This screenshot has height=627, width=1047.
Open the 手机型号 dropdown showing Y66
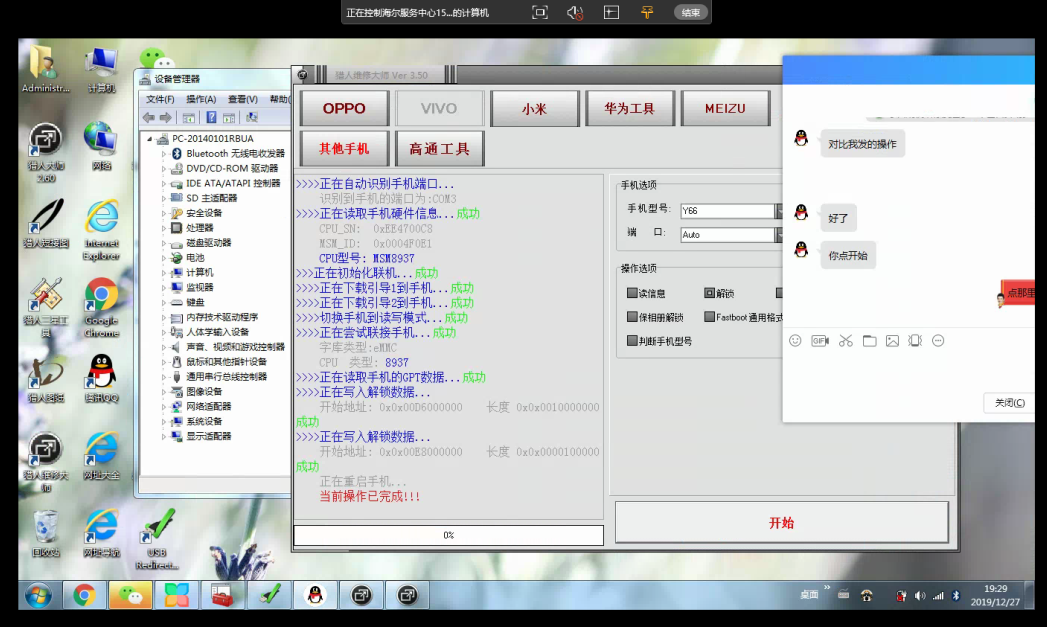(731, 211)
